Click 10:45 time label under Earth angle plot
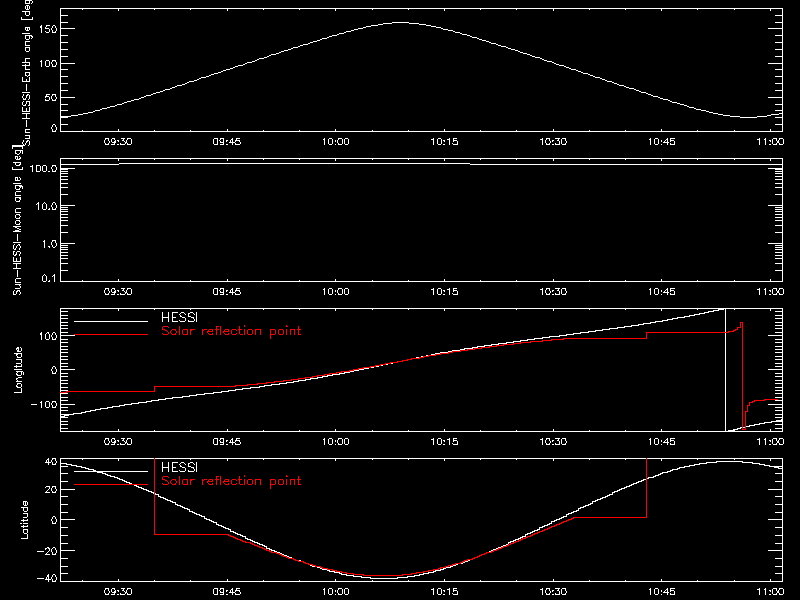 point(662,141)
